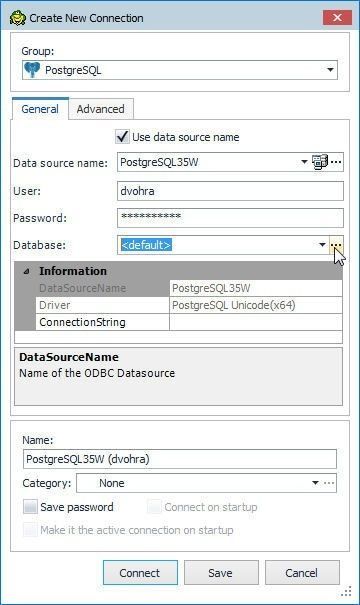Click the PostgreSQL elephant icon in Group
This screenshot has width=360, height=605.
tap(32, 70)
